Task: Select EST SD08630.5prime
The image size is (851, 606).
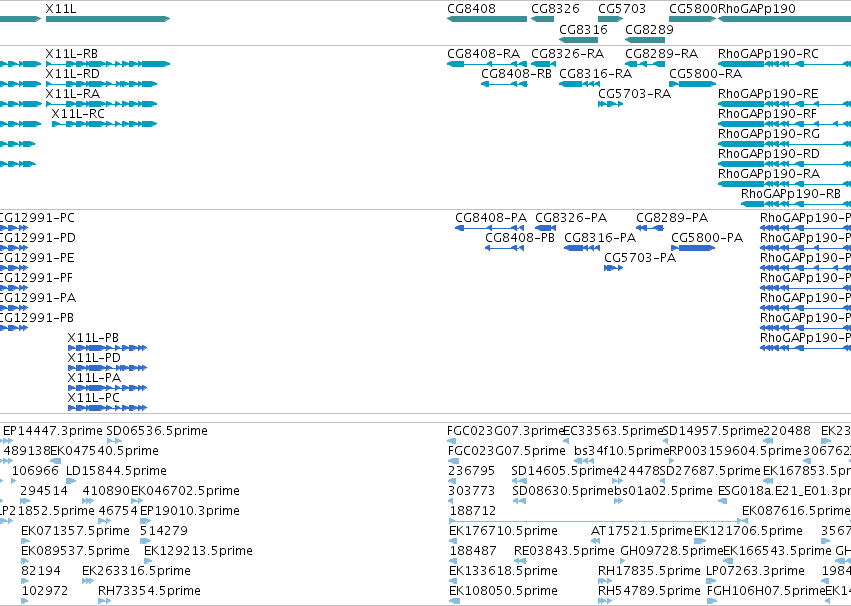Action: click(563, 491)
